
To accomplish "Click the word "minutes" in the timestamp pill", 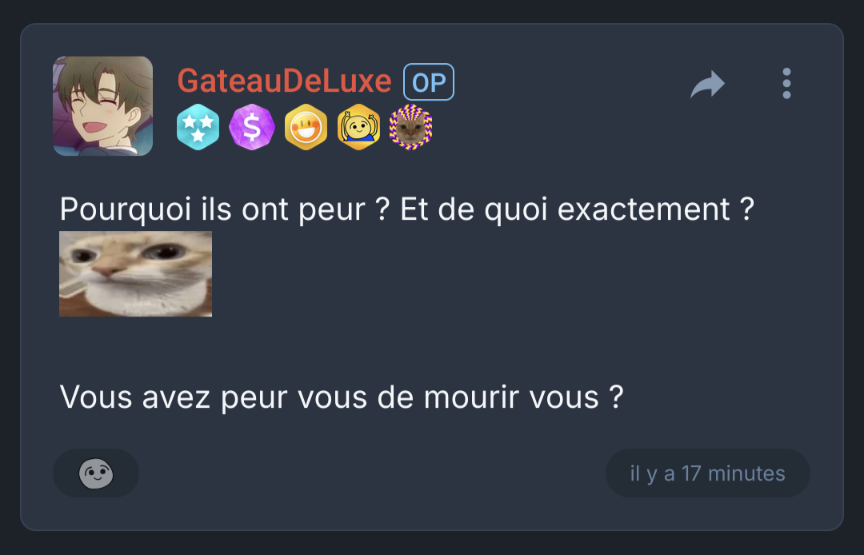I will click(747, 473).
